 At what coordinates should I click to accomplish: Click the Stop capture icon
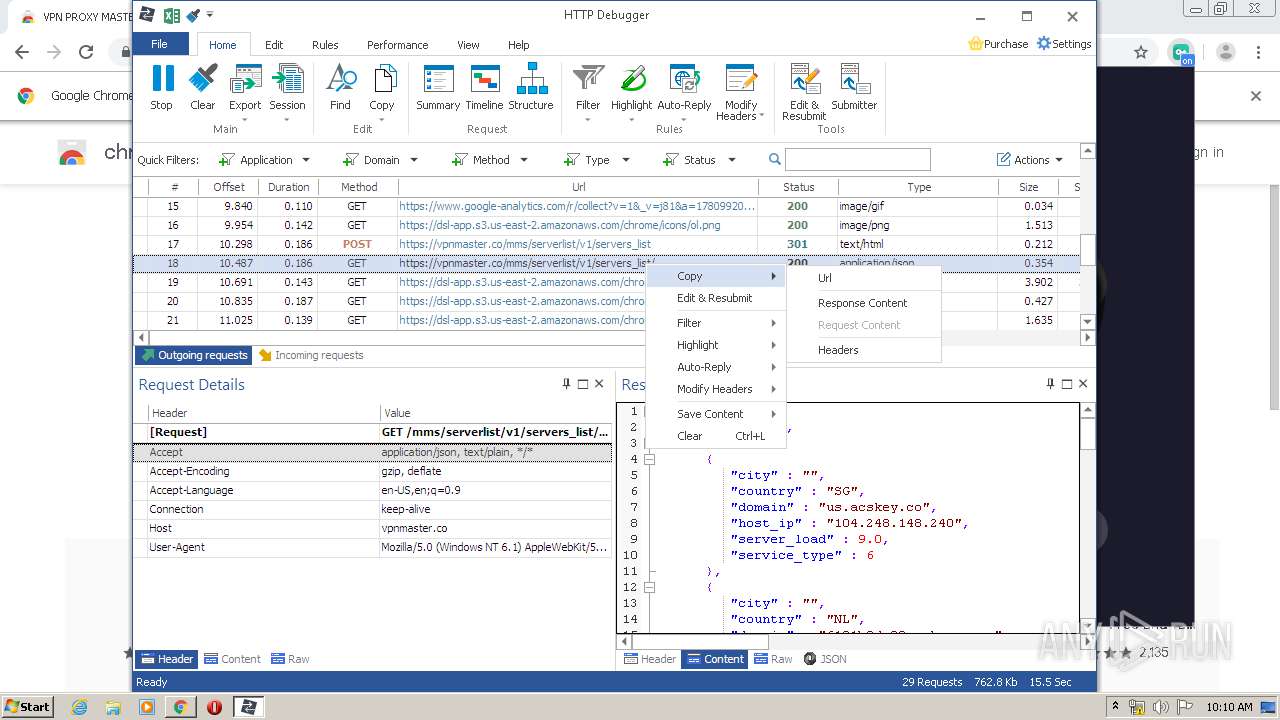pyautogui.click(x=161, y=87)
